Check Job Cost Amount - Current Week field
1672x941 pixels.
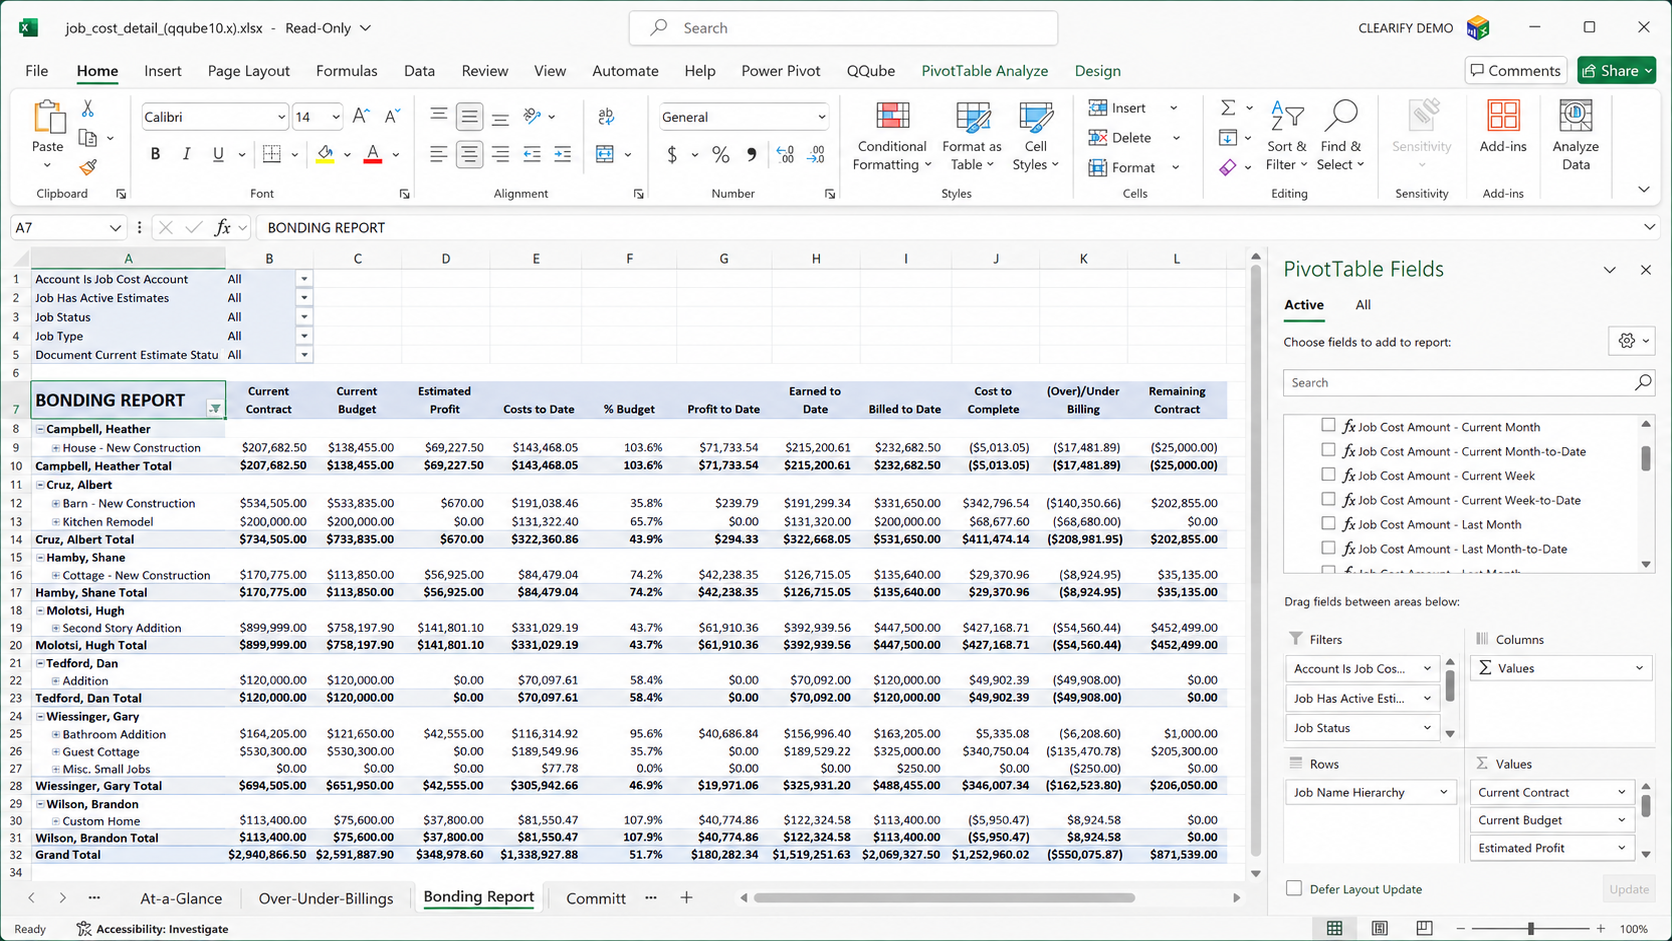[x=1328, y=475]
